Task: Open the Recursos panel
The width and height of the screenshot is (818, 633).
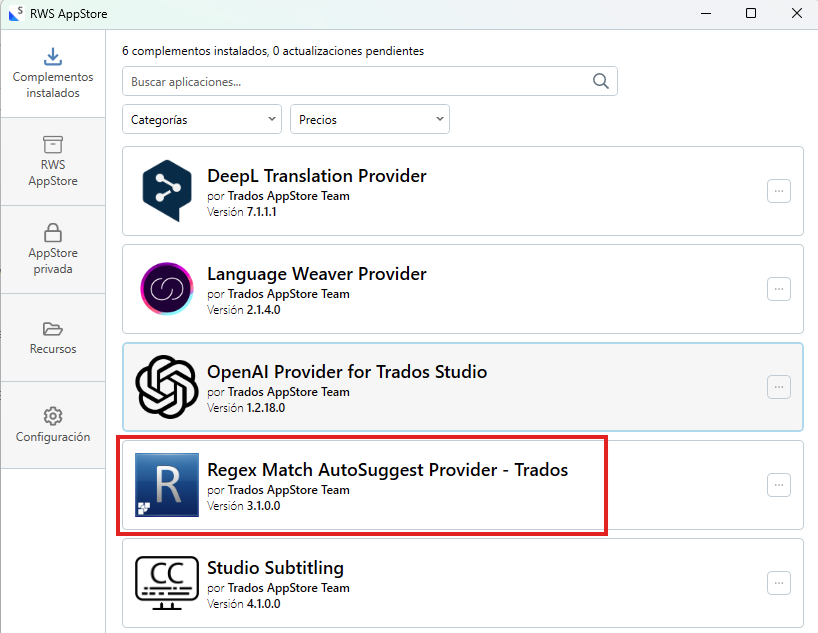Action: pyautogui.click(x=53, y=337)
